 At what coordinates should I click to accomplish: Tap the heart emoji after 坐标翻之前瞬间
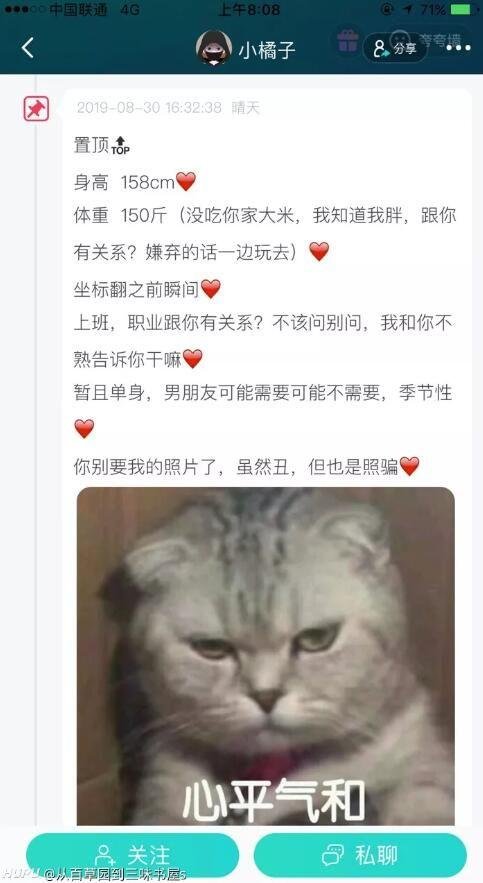click(211, 289)
